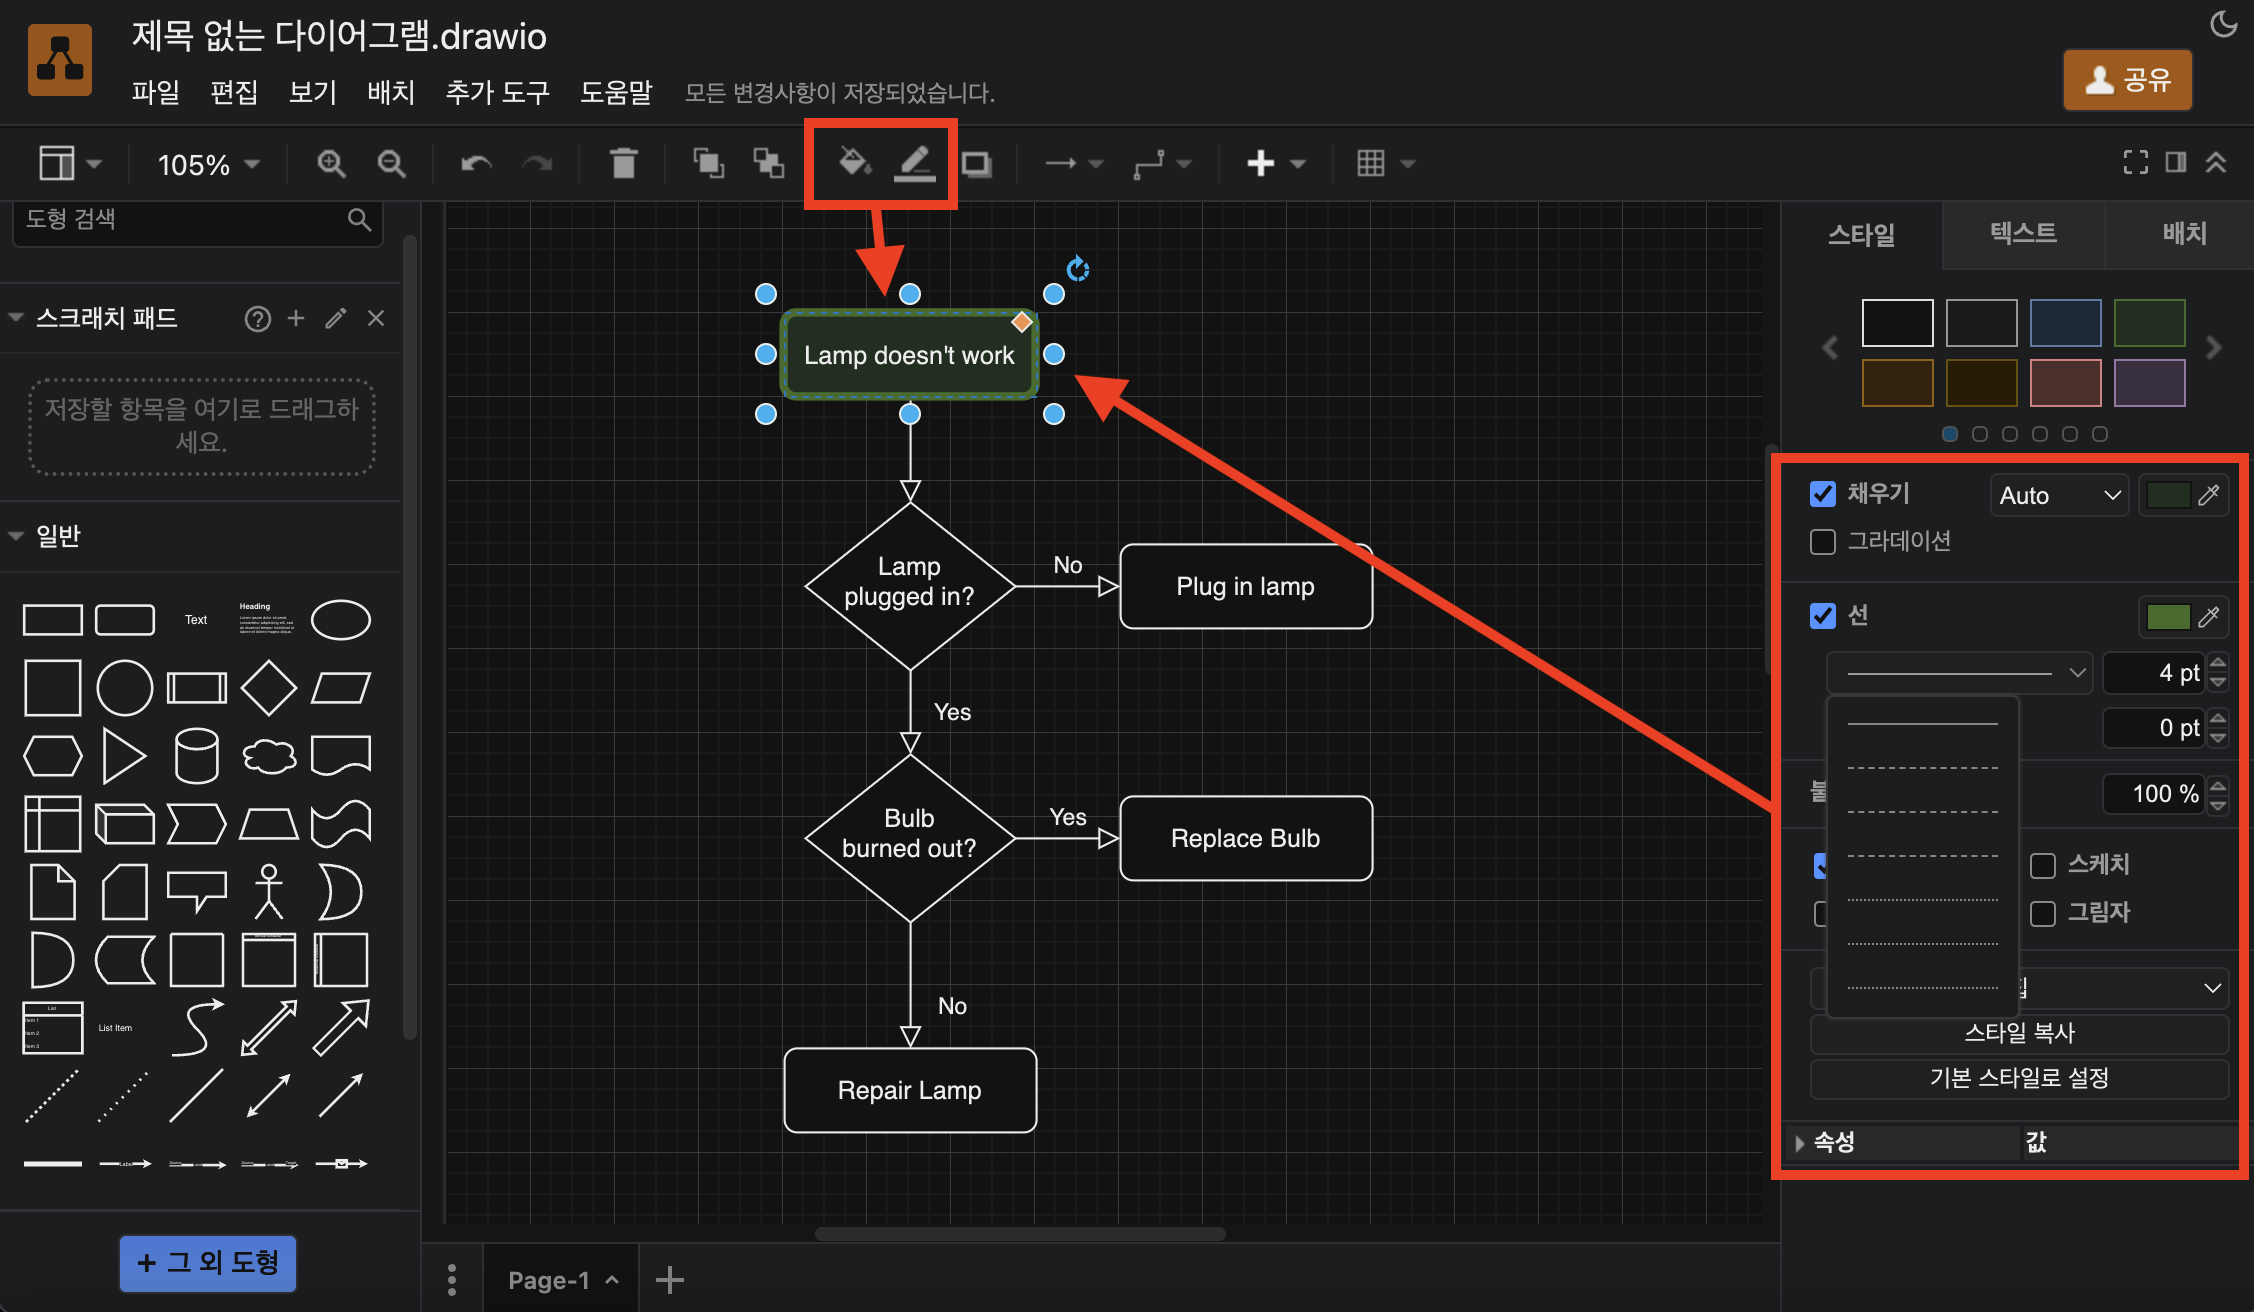
Task: Edit the scratchpad with pencil icon
Action: click(x=336, y=318)
